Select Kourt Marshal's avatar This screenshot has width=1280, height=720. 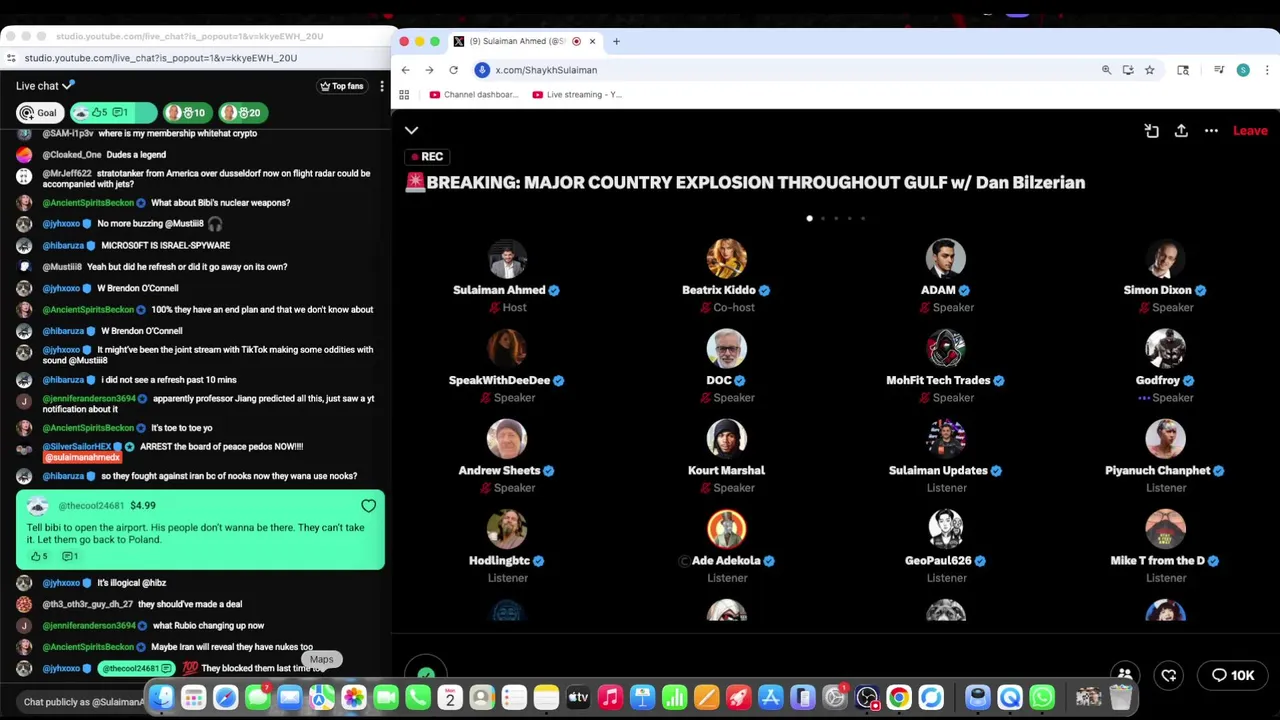click(727, 439)
